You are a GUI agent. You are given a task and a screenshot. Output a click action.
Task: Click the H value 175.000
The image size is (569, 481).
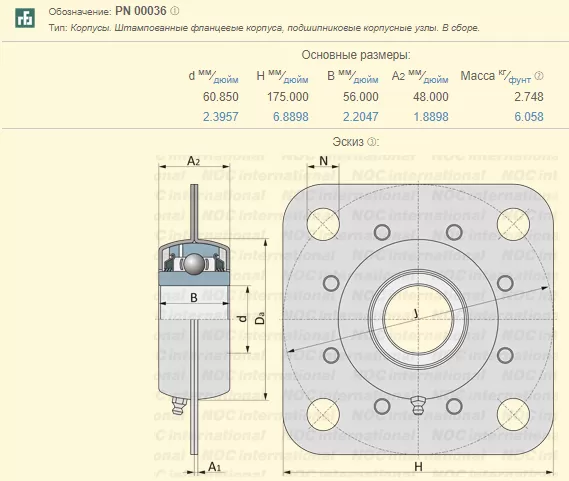click(288, 97)
